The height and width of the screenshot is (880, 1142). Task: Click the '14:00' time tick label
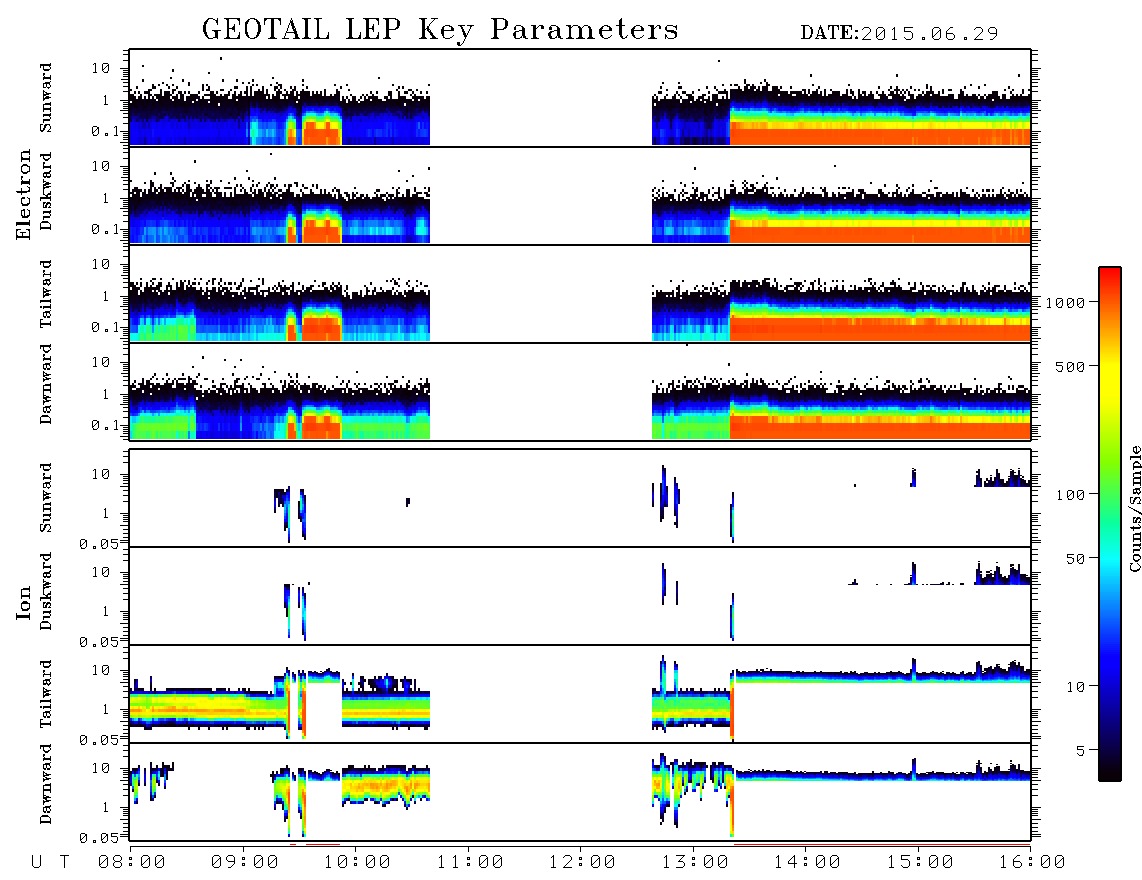point(807,863)
